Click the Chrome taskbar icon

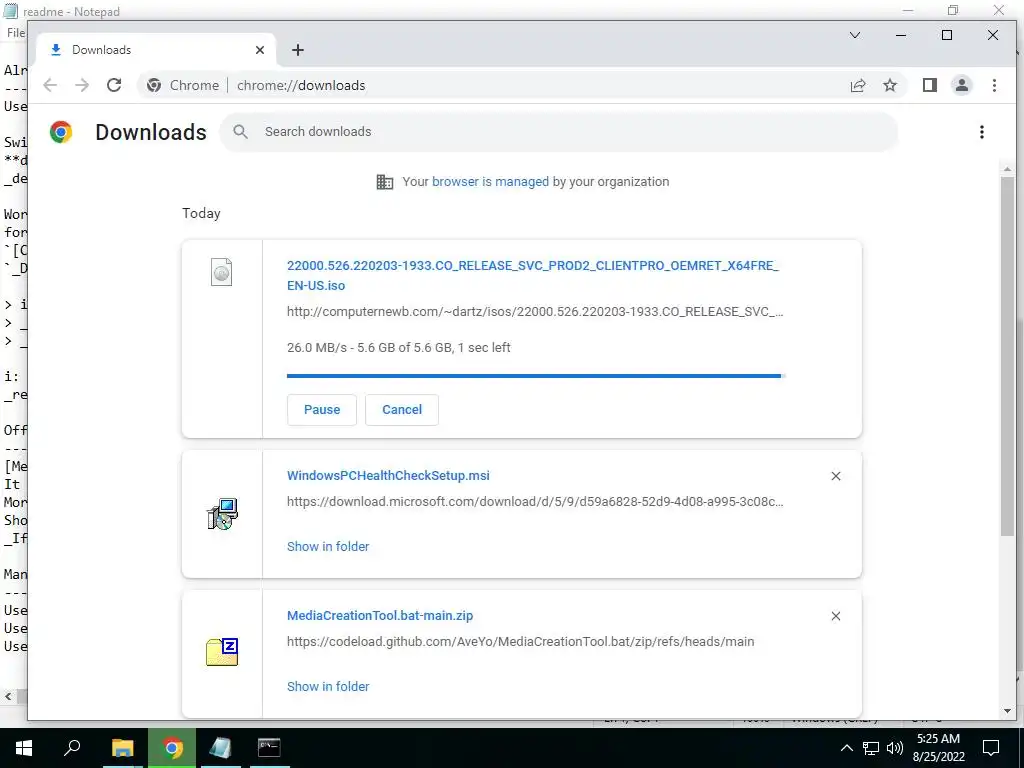[x=172, y=748]
